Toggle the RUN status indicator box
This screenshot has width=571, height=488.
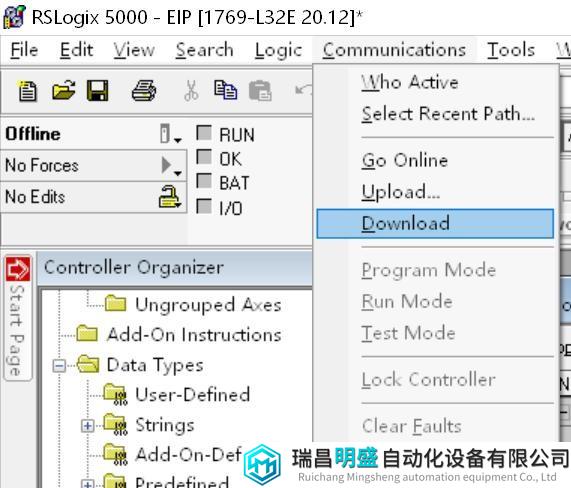click(x=204, y=133)
